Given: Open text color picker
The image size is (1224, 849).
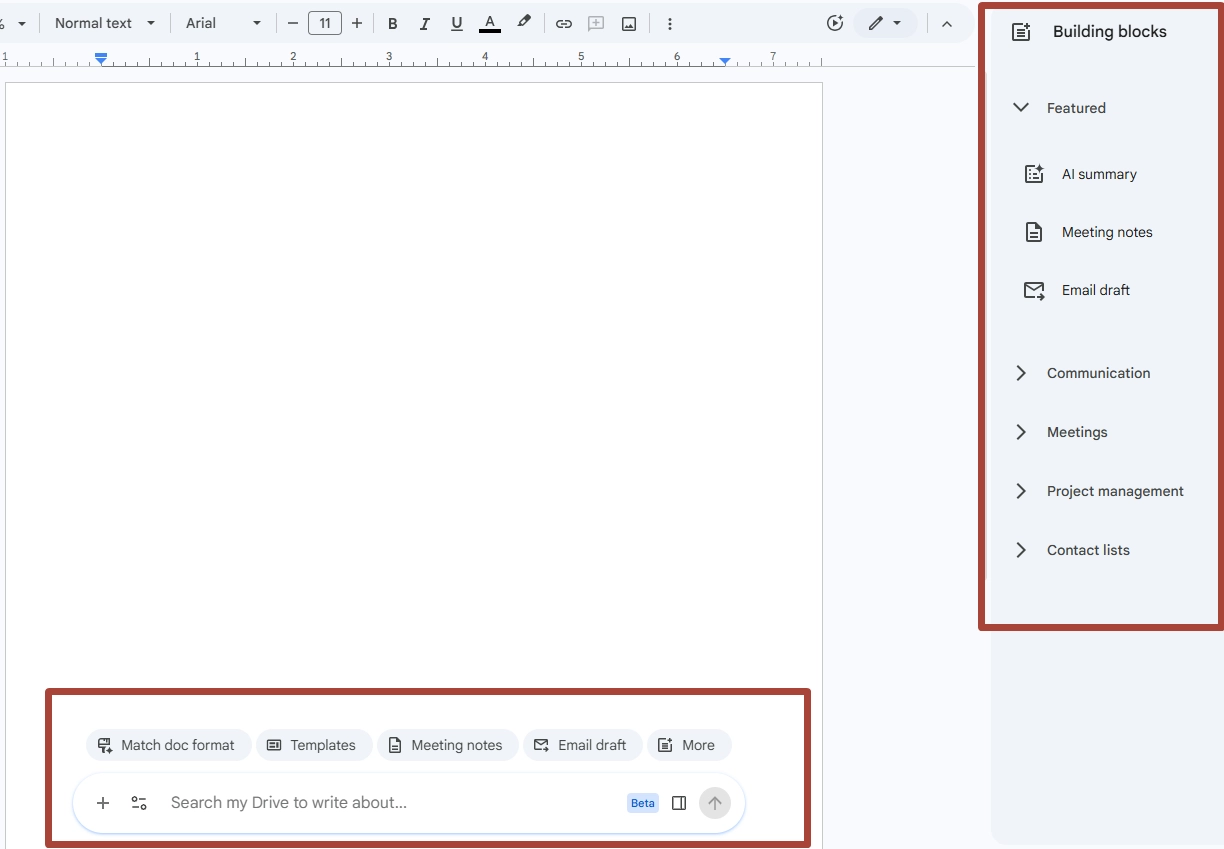Looking at the screenshot, I should 489,23.
